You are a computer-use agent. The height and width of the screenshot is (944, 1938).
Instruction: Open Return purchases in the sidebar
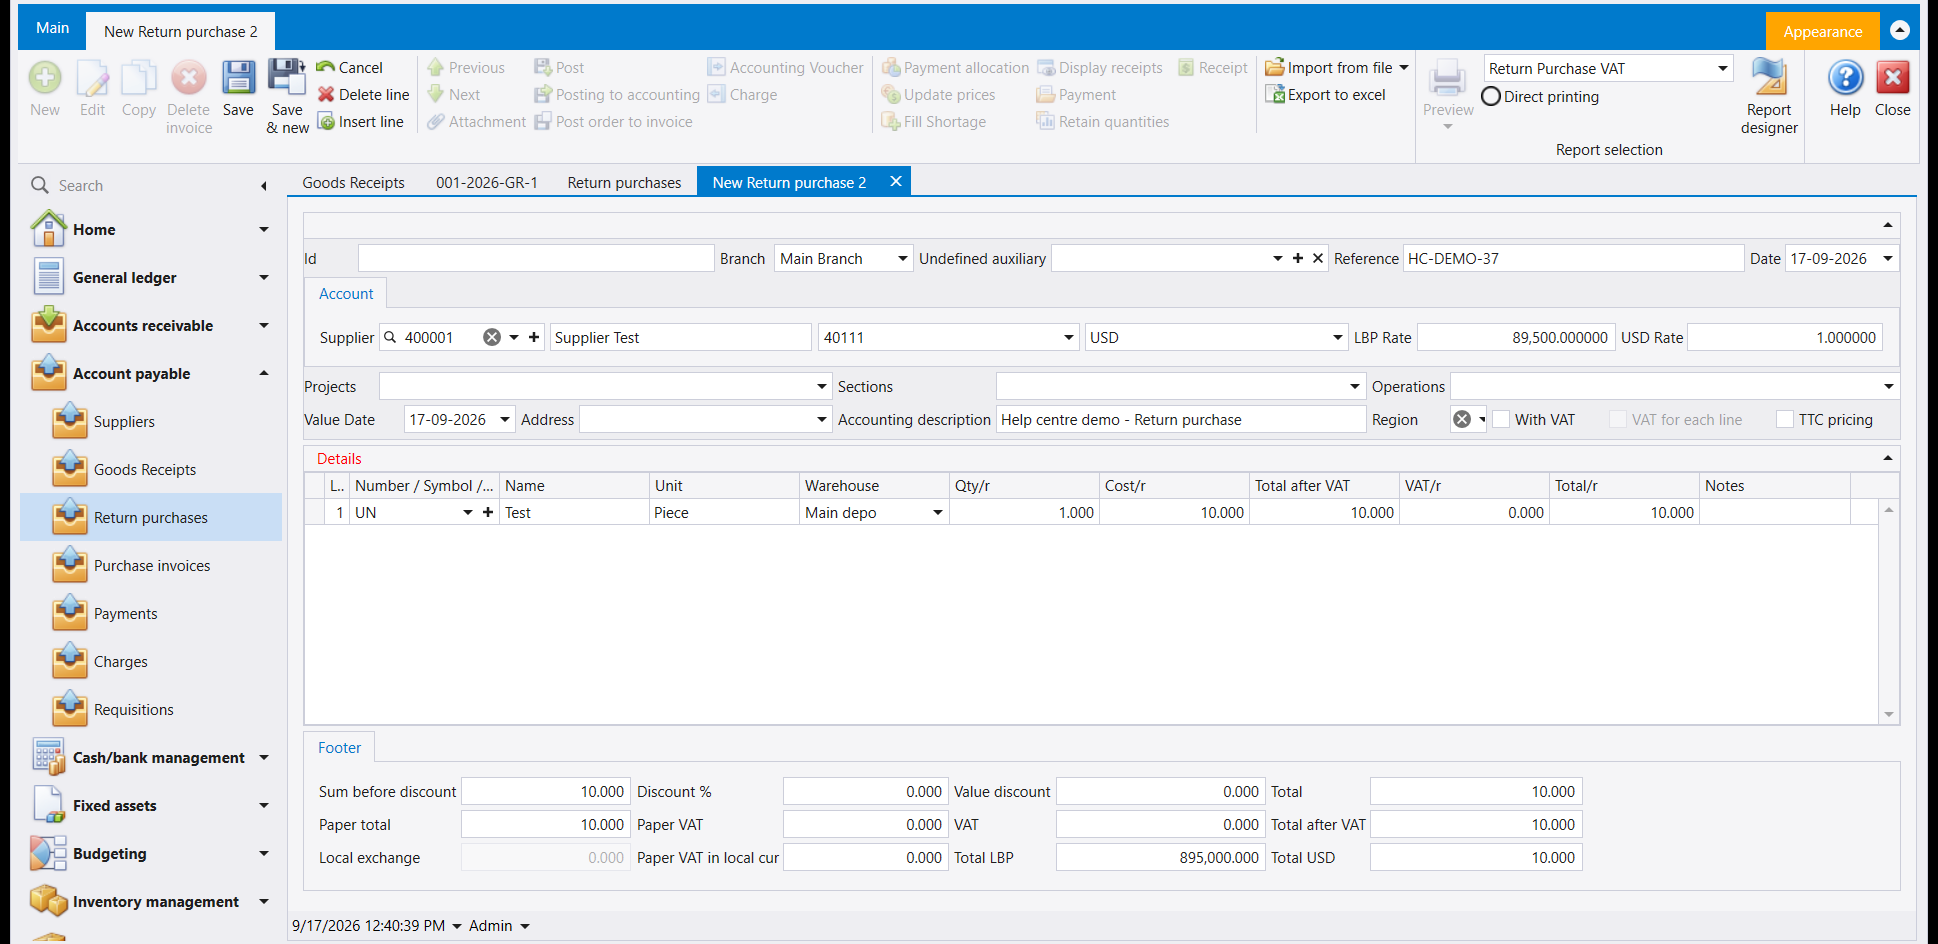tap(151, 518)
